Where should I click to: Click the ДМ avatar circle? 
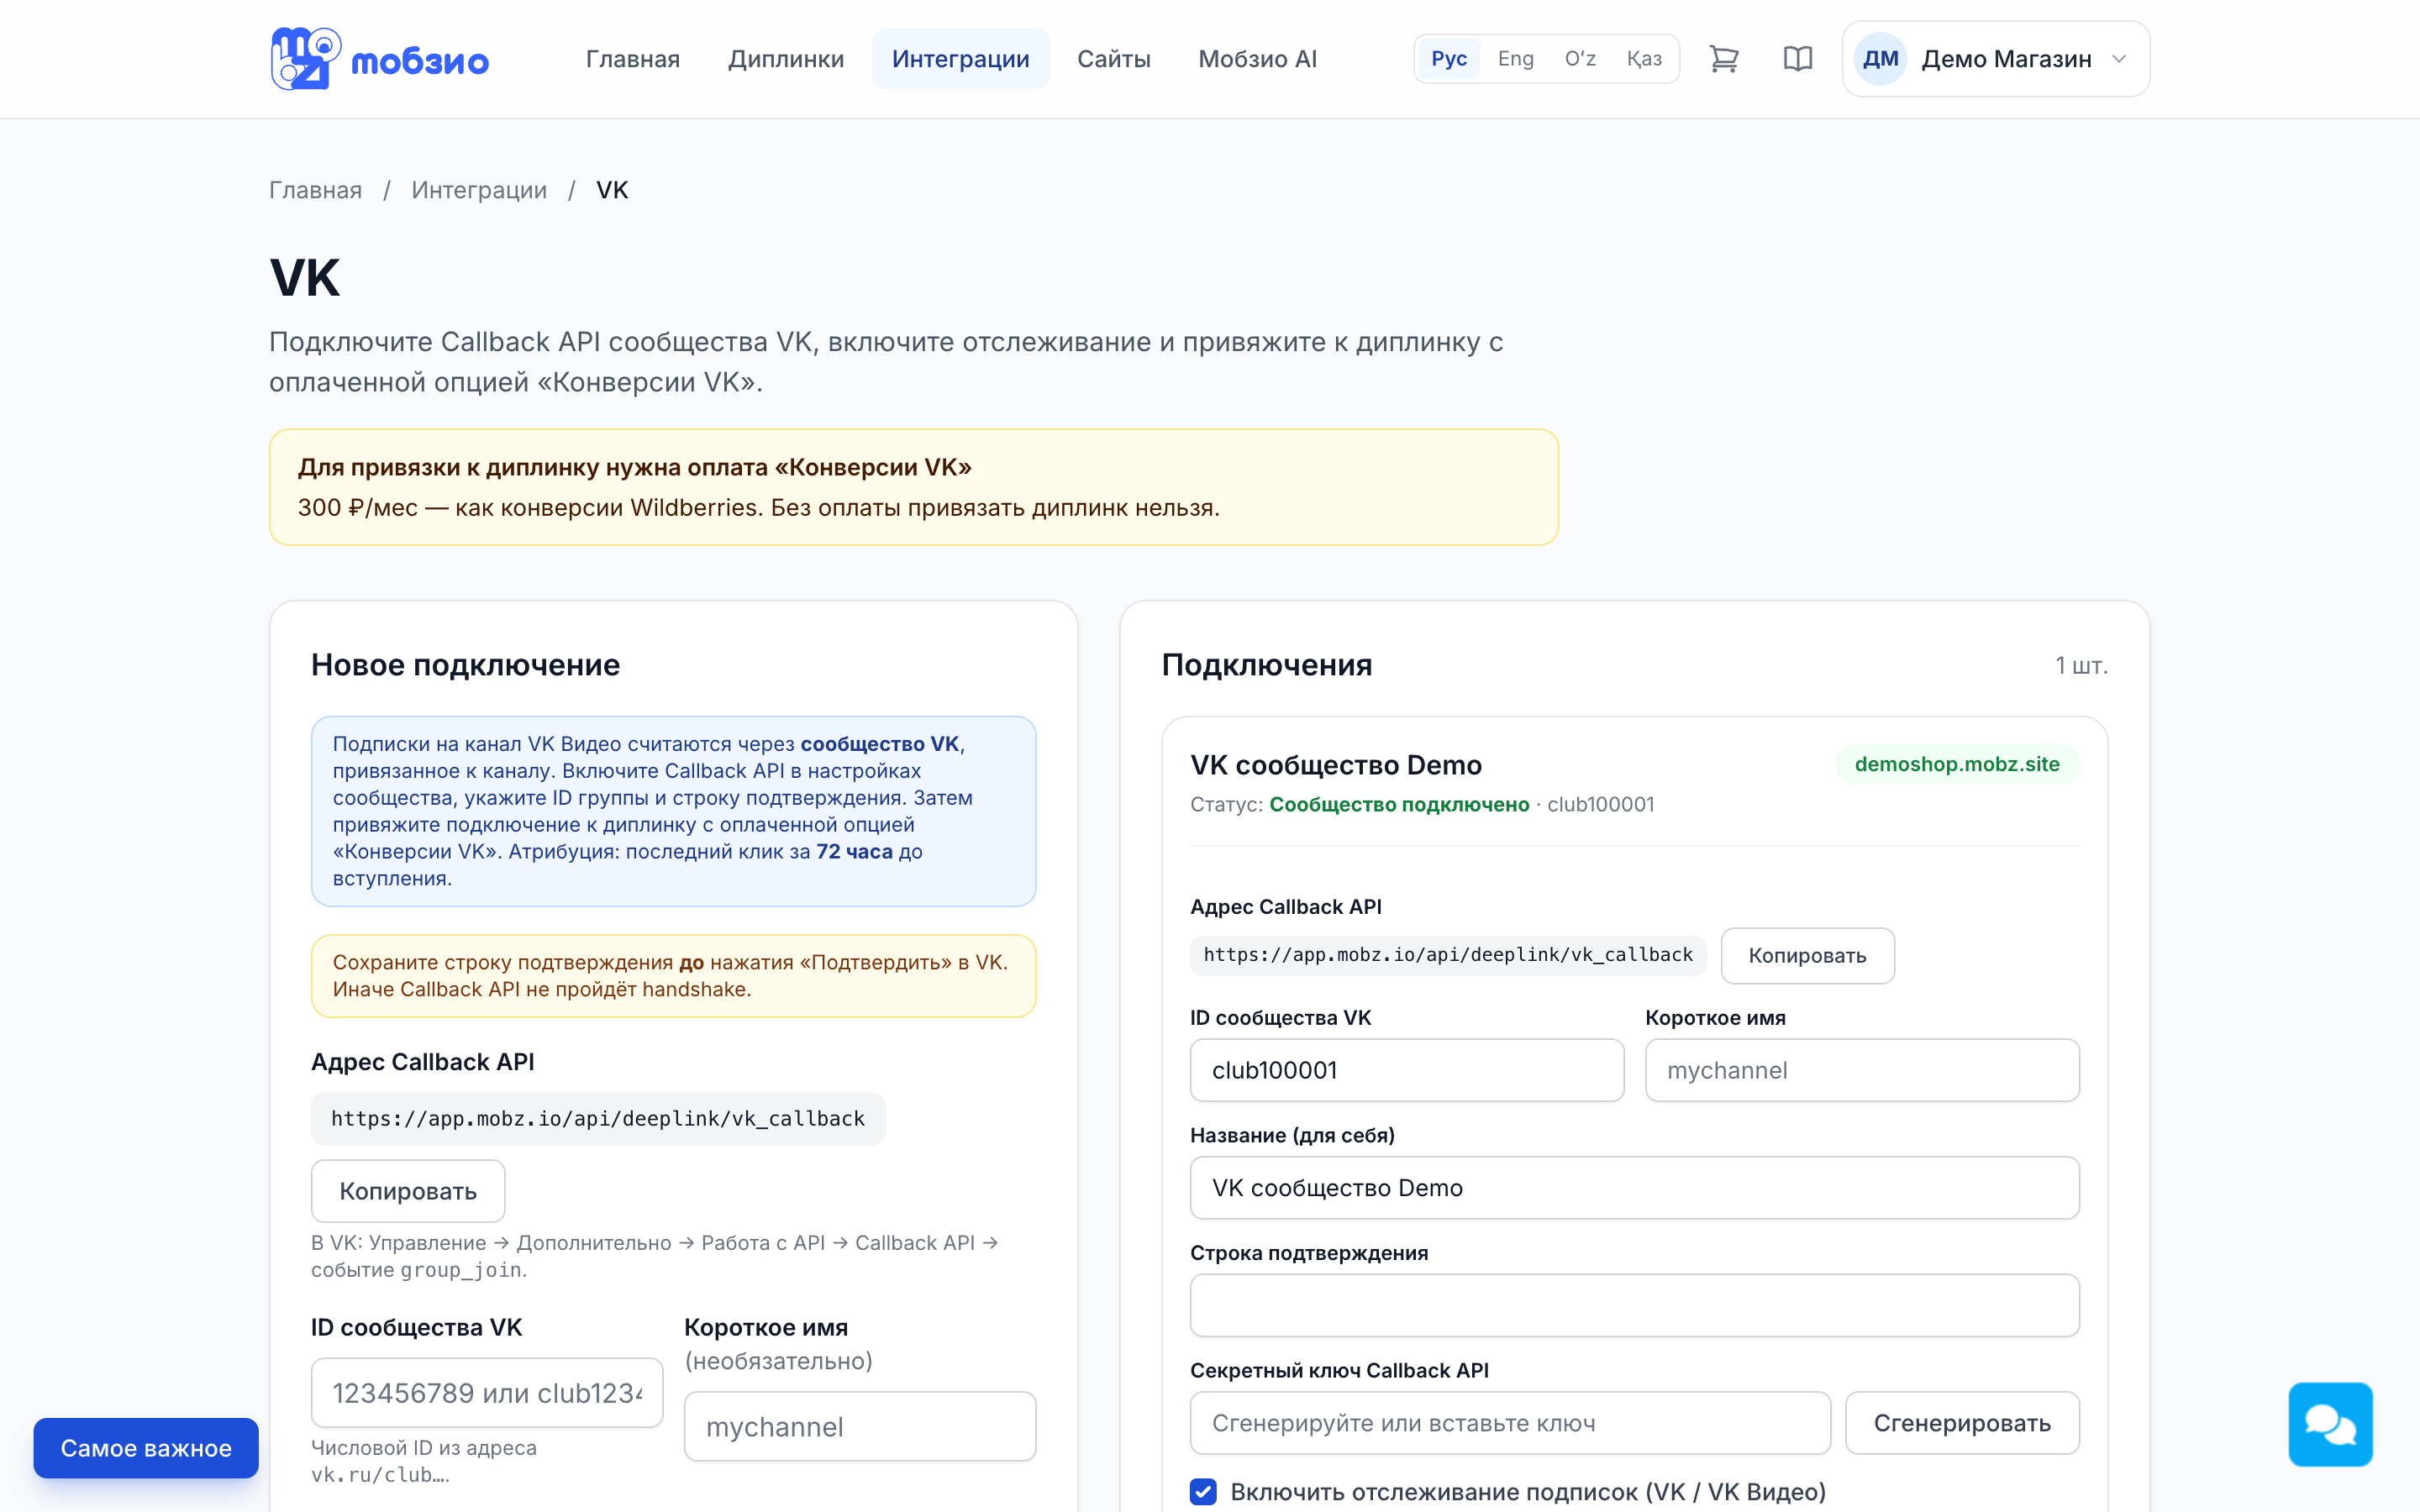(x=1880, y=59)
